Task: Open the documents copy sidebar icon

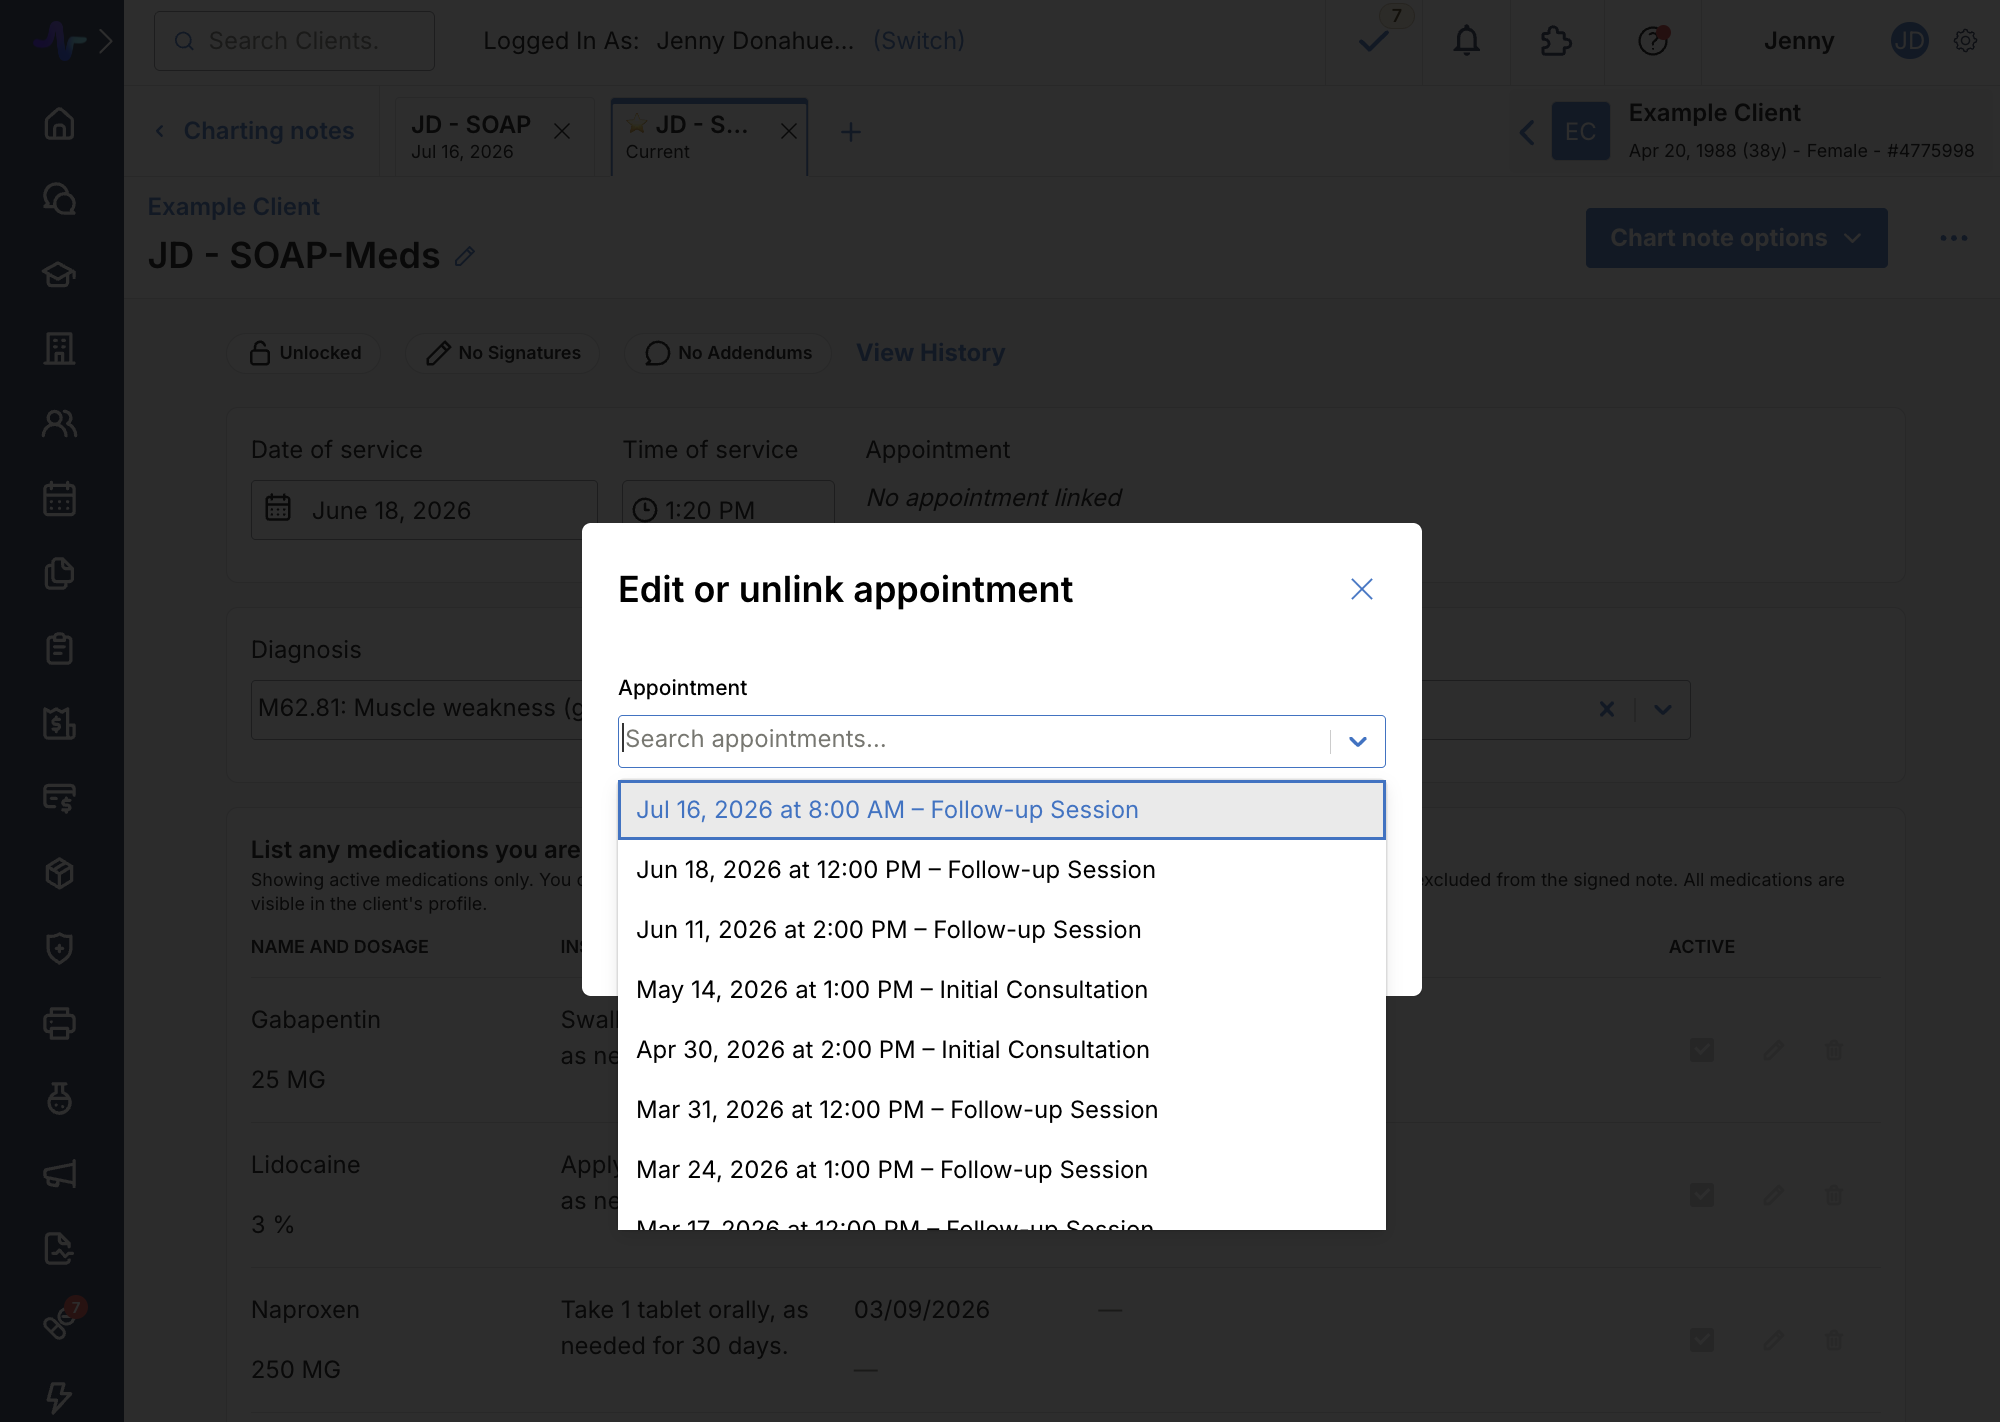Action: [x=60, y=574]
